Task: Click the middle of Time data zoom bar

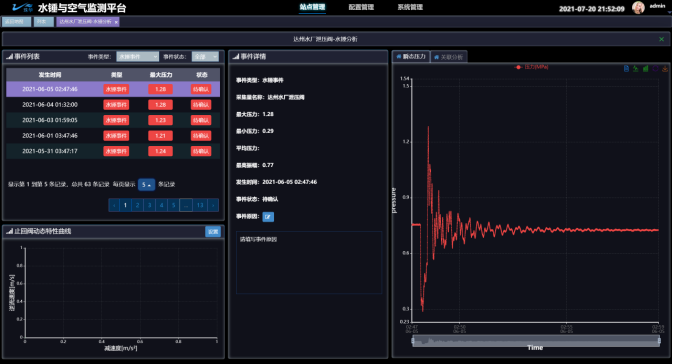Action: [x=536, y=341]
